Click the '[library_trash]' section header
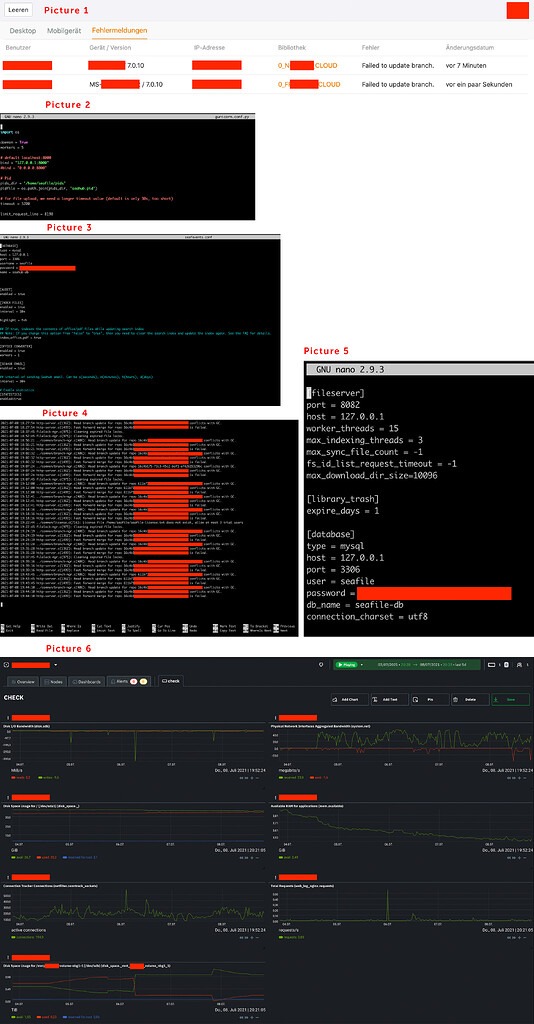Viewport: 534px width, 1024px height. point(341,499)
